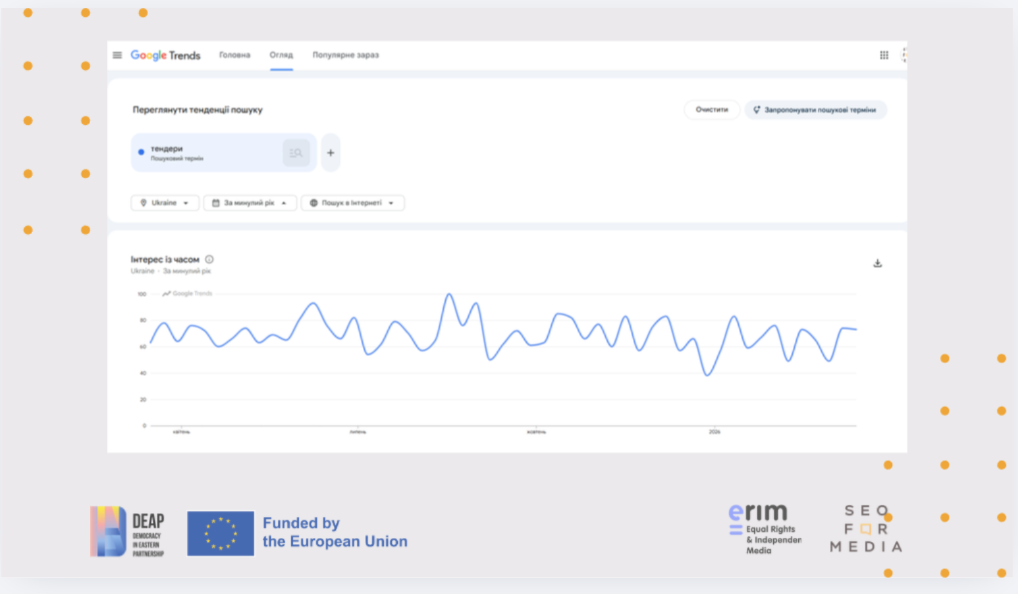Show help info for Інтерес із часом

(209, 259)
